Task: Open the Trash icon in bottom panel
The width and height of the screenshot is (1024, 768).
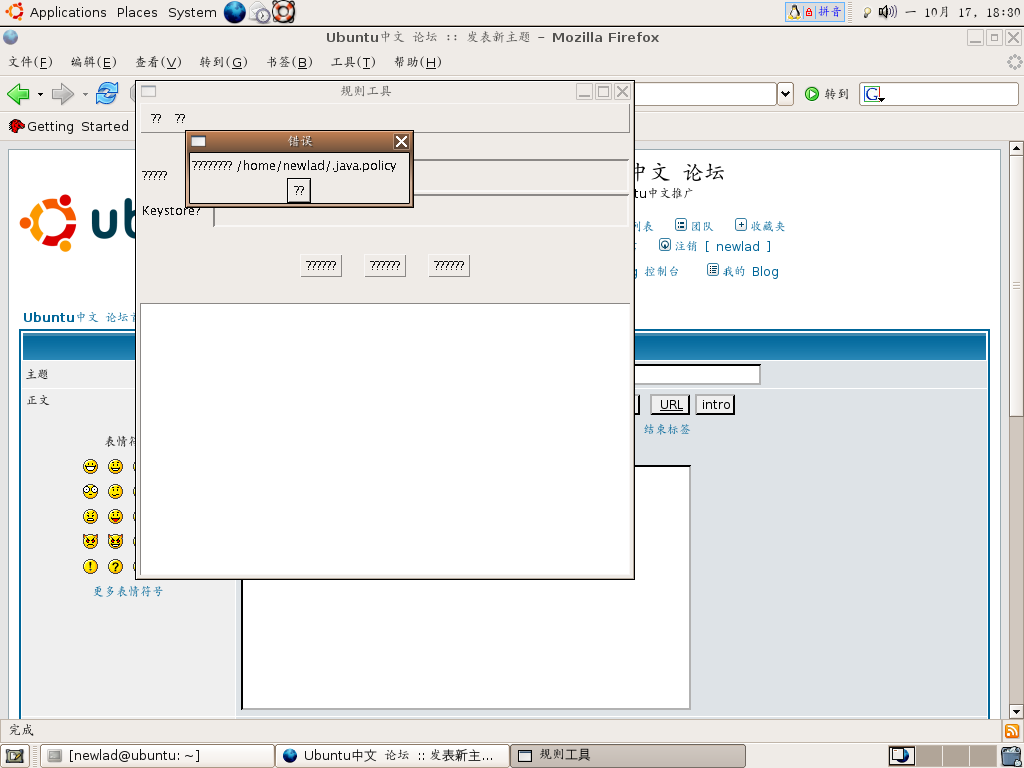Action: (1011, 756)
